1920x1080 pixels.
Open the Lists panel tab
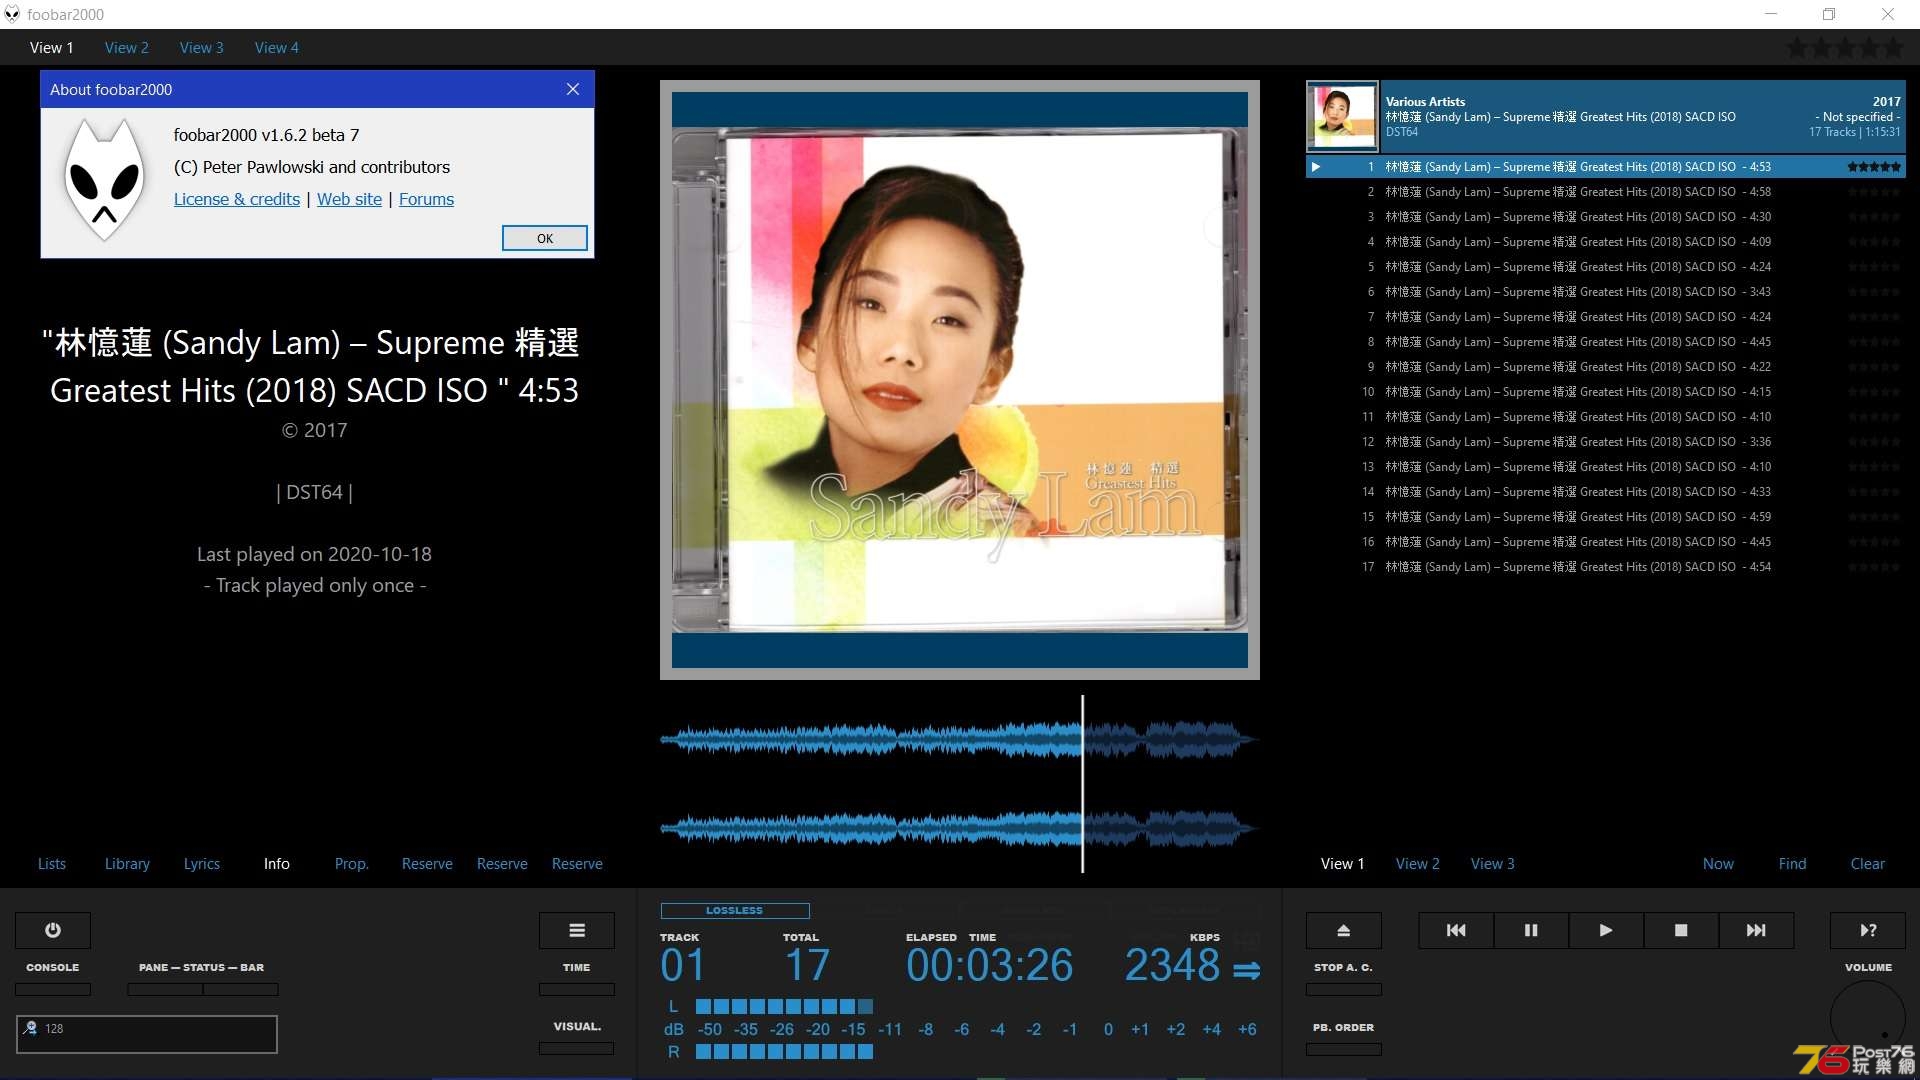tap(52, 863)
